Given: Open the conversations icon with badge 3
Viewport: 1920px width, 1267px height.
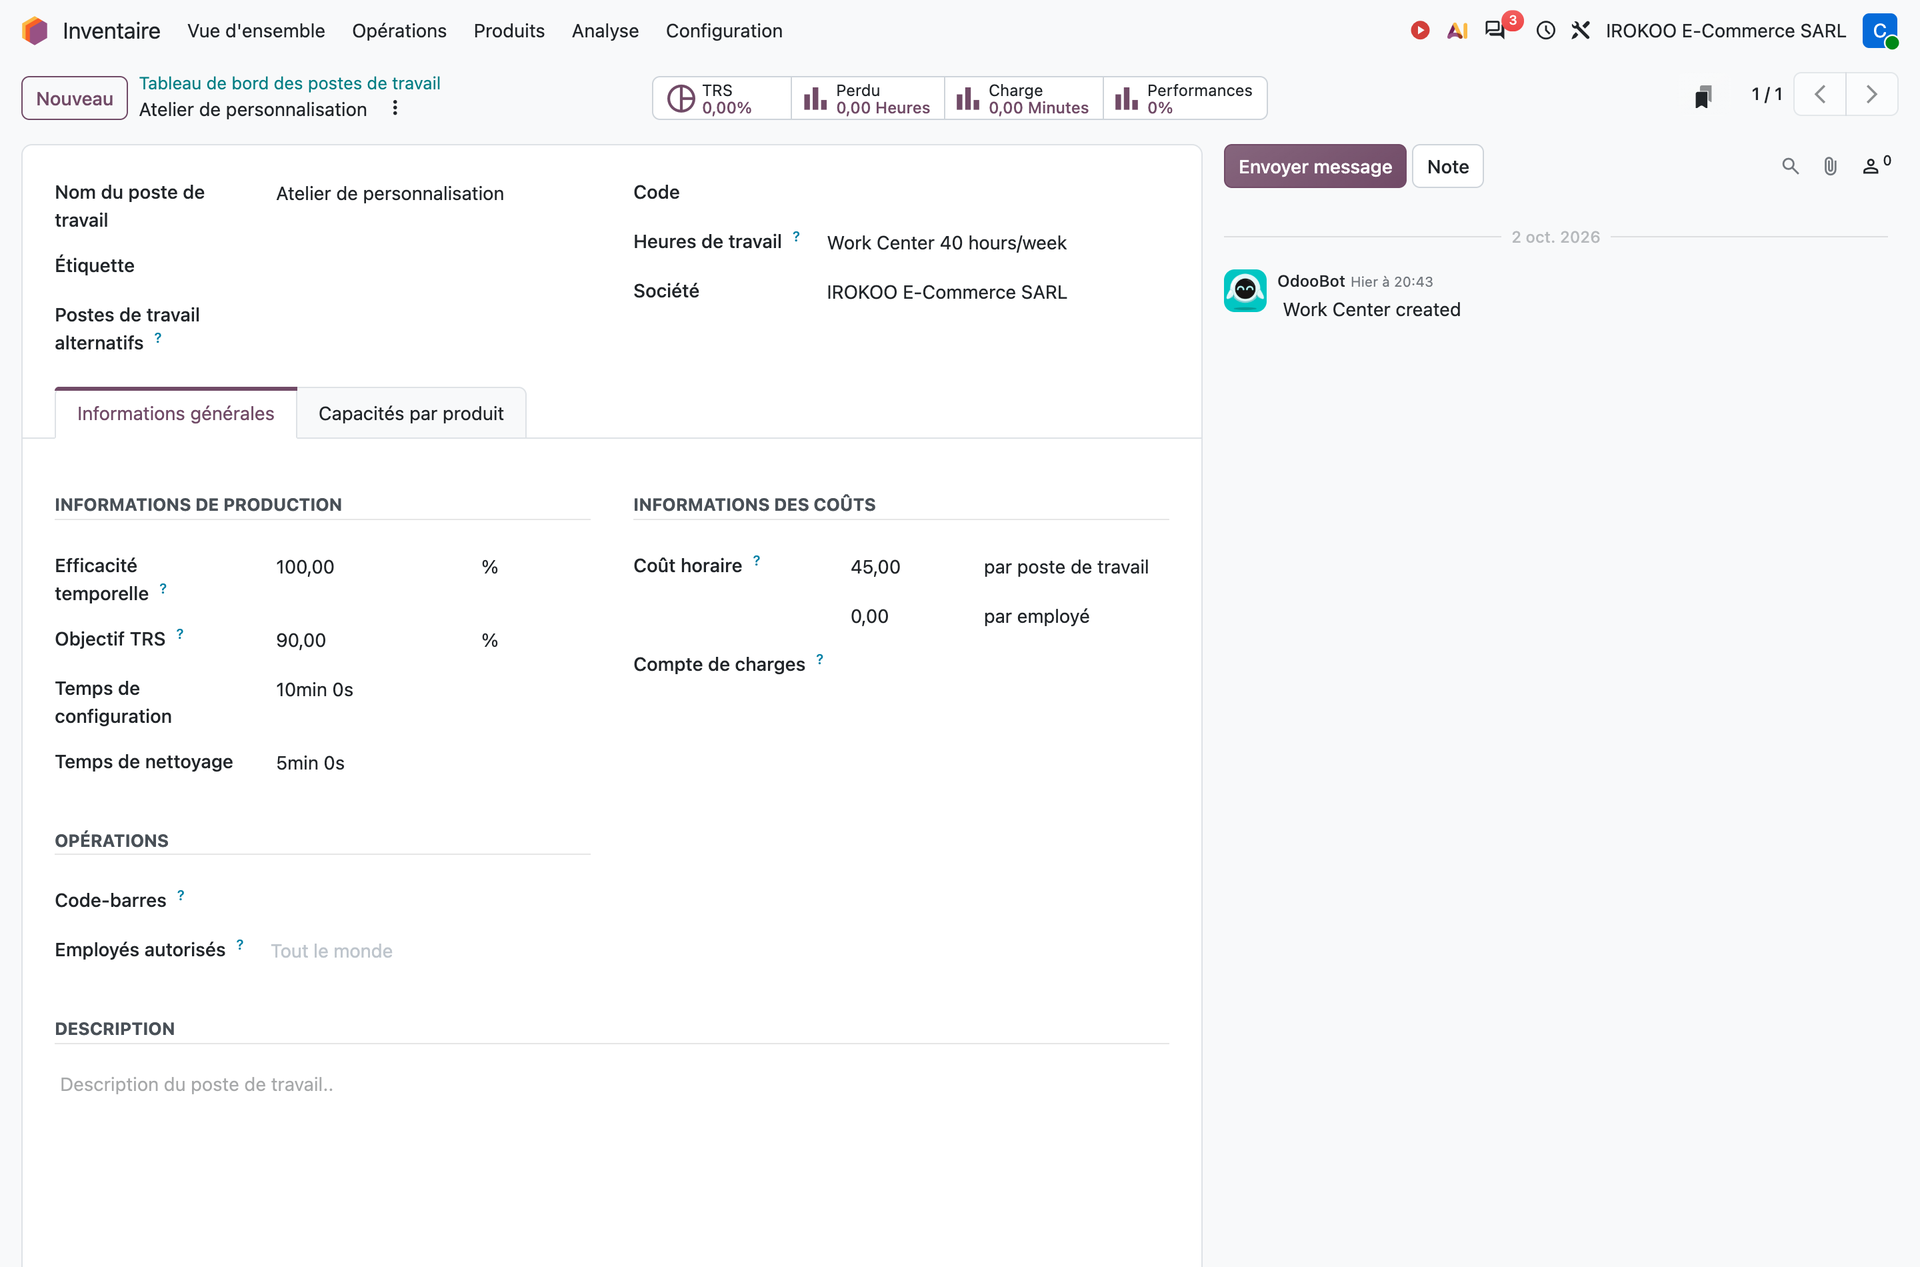Looking at the screenshot, I should (x=1496, y=30).
